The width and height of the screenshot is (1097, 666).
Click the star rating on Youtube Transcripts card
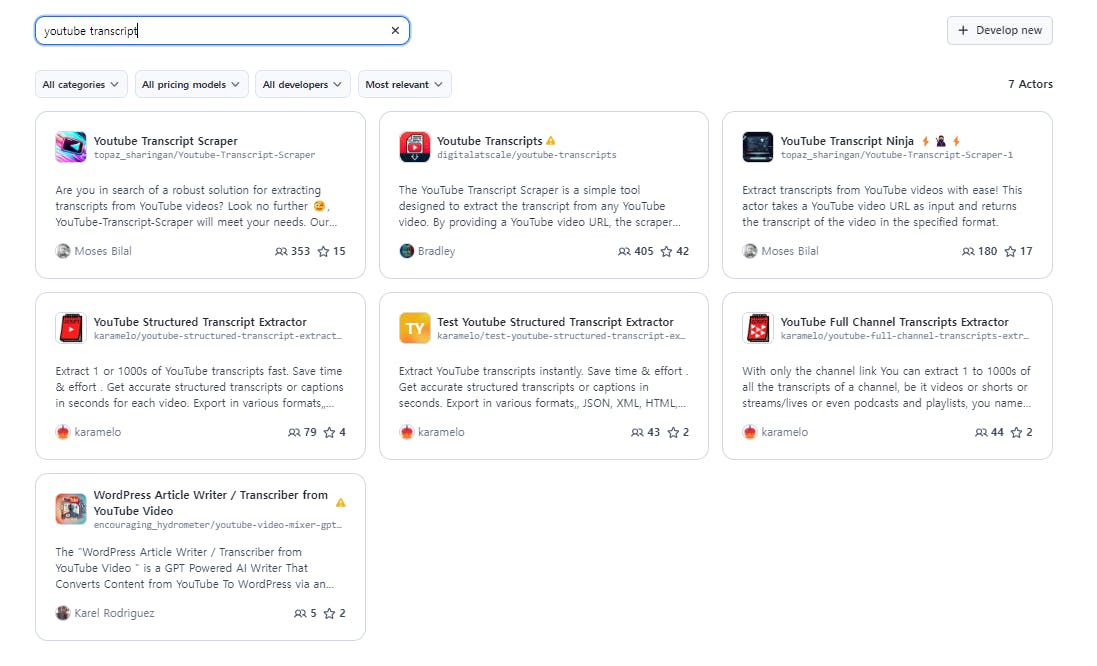click(x=675, y=251)
